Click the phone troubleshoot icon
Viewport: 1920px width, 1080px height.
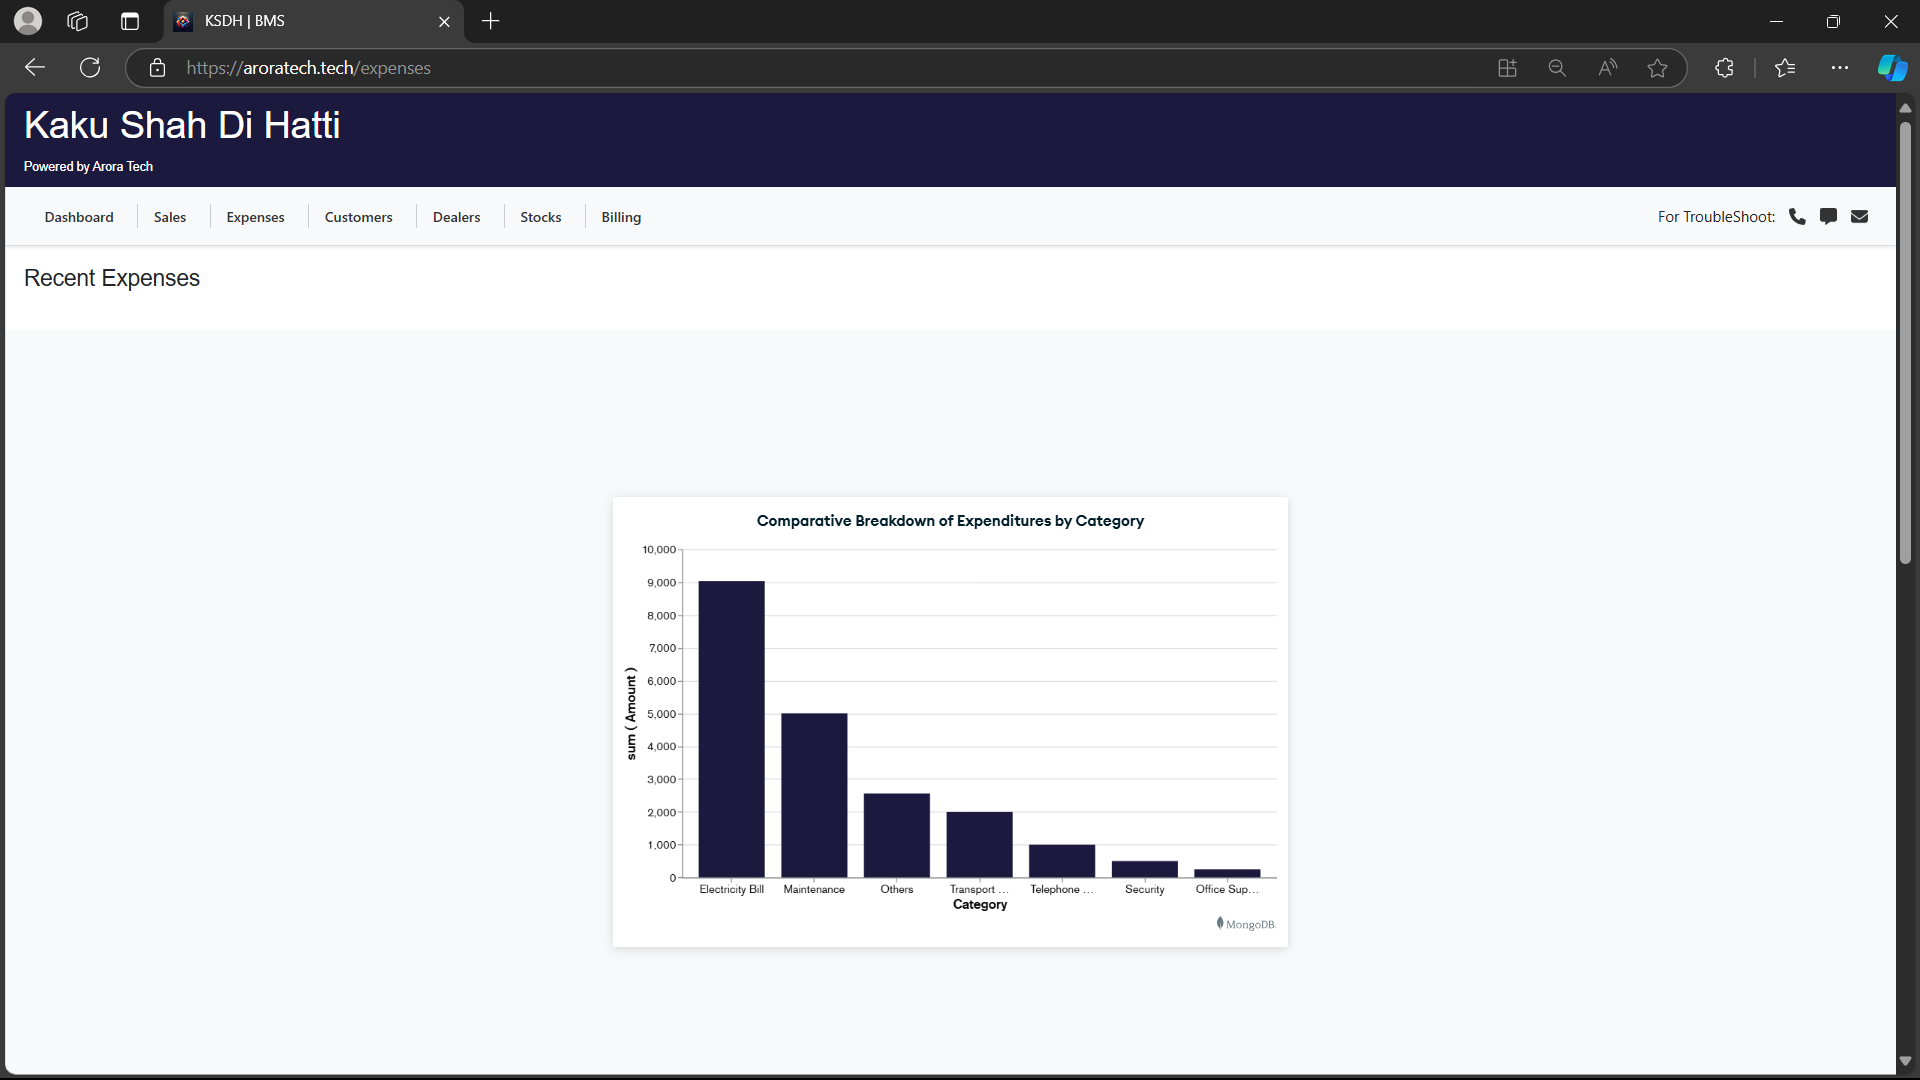click(x=1797, y=216)
